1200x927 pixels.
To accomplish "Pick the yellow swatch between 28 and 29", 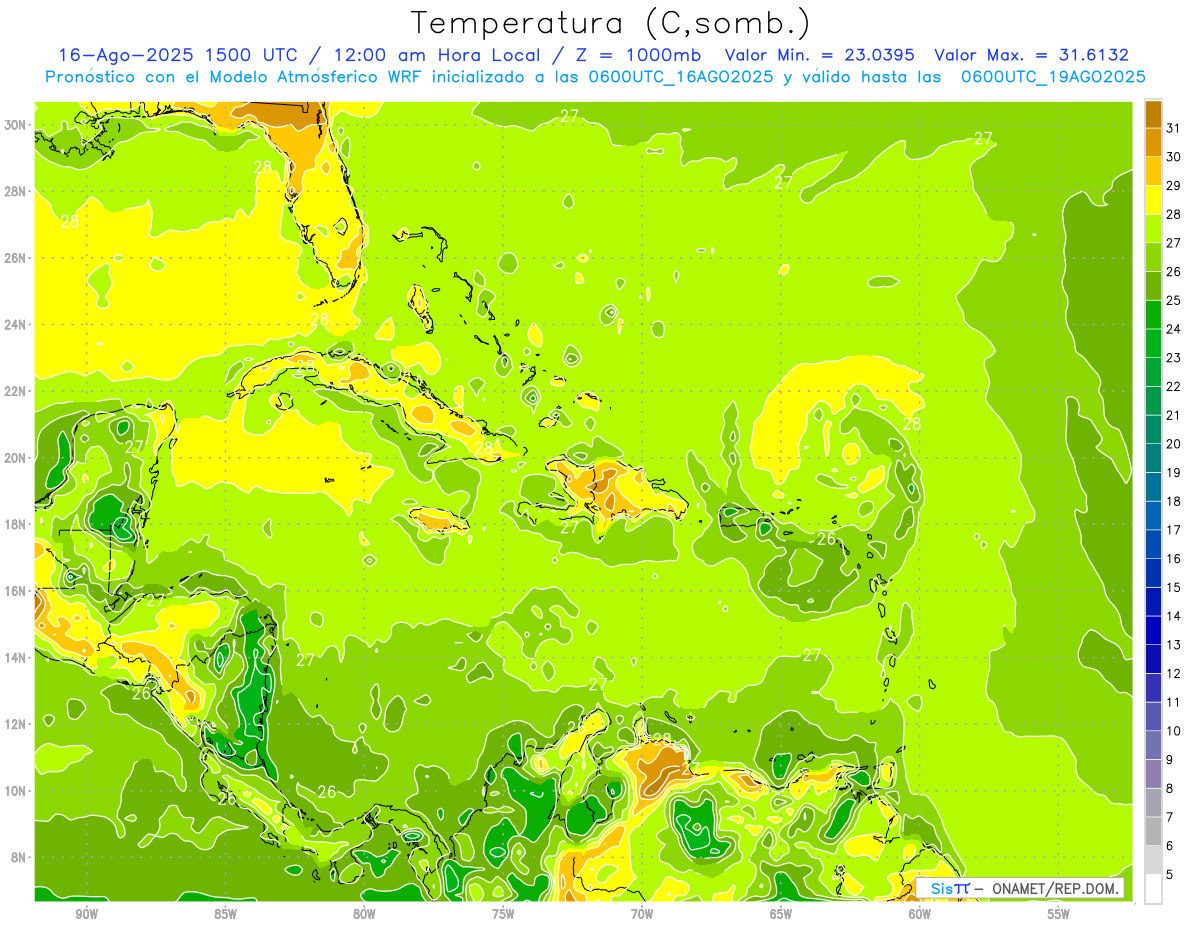I will click(x=1153, y=199).
